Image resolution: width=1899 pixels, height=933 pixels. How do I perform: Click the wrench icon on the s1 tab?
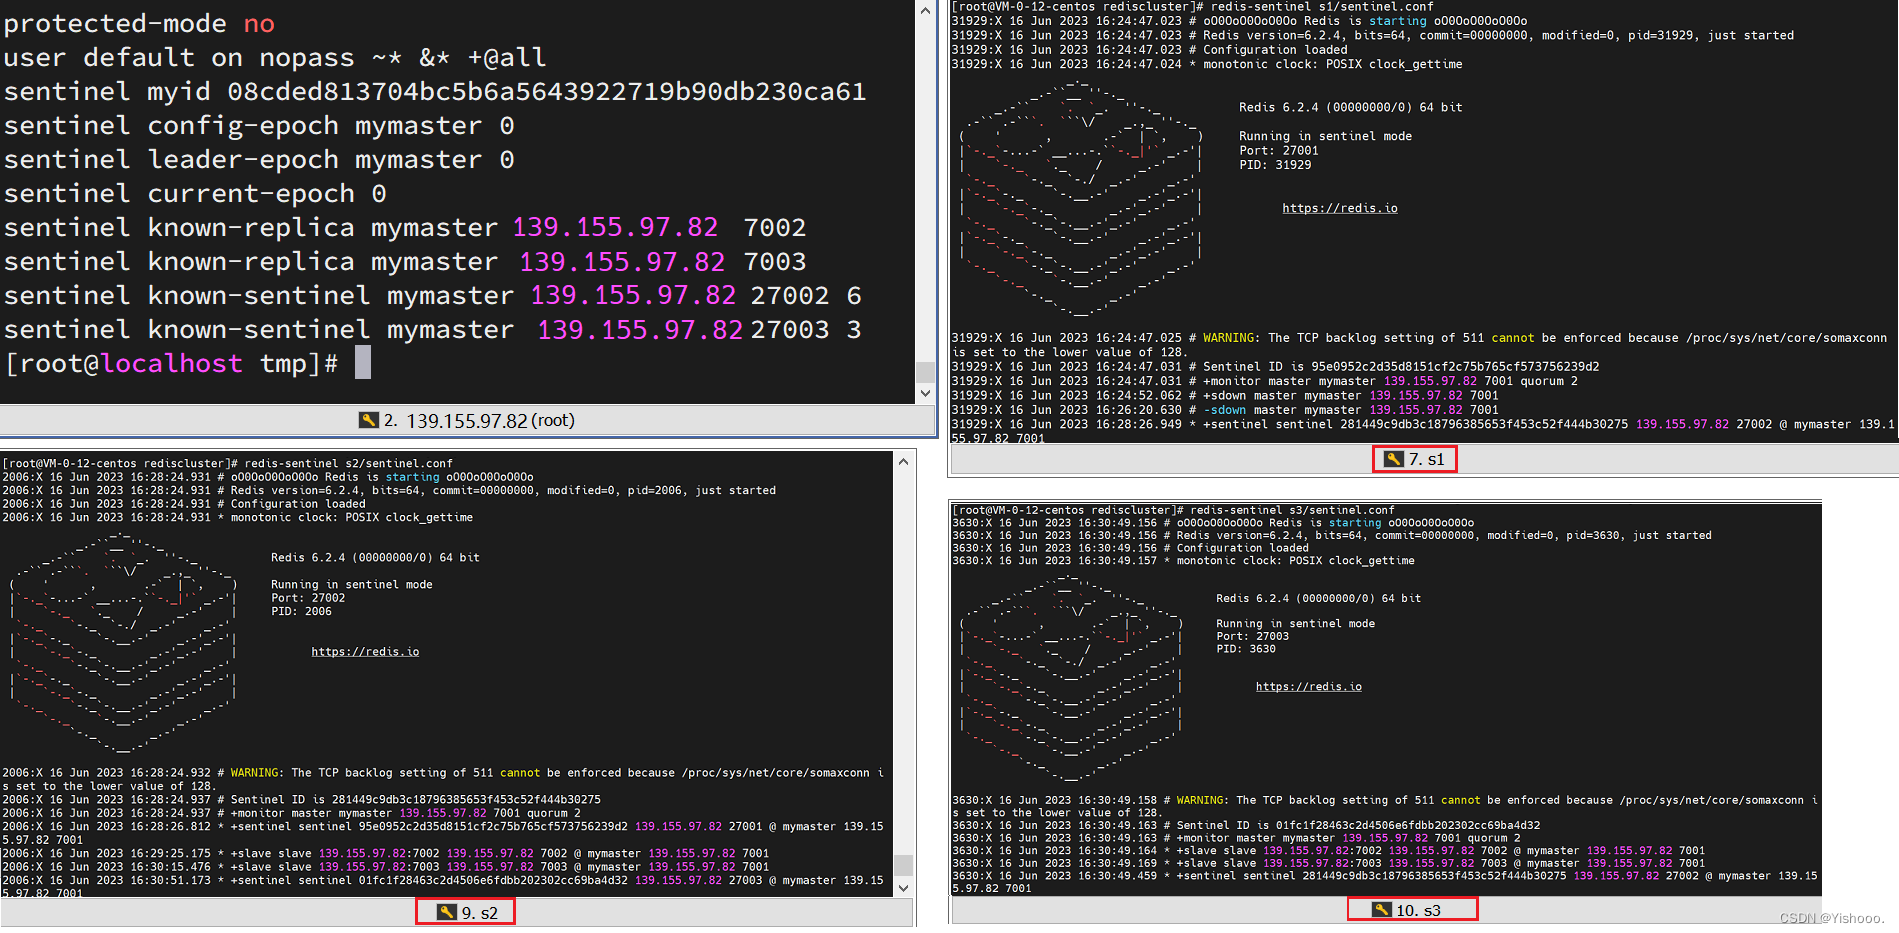pos(1394,459)
